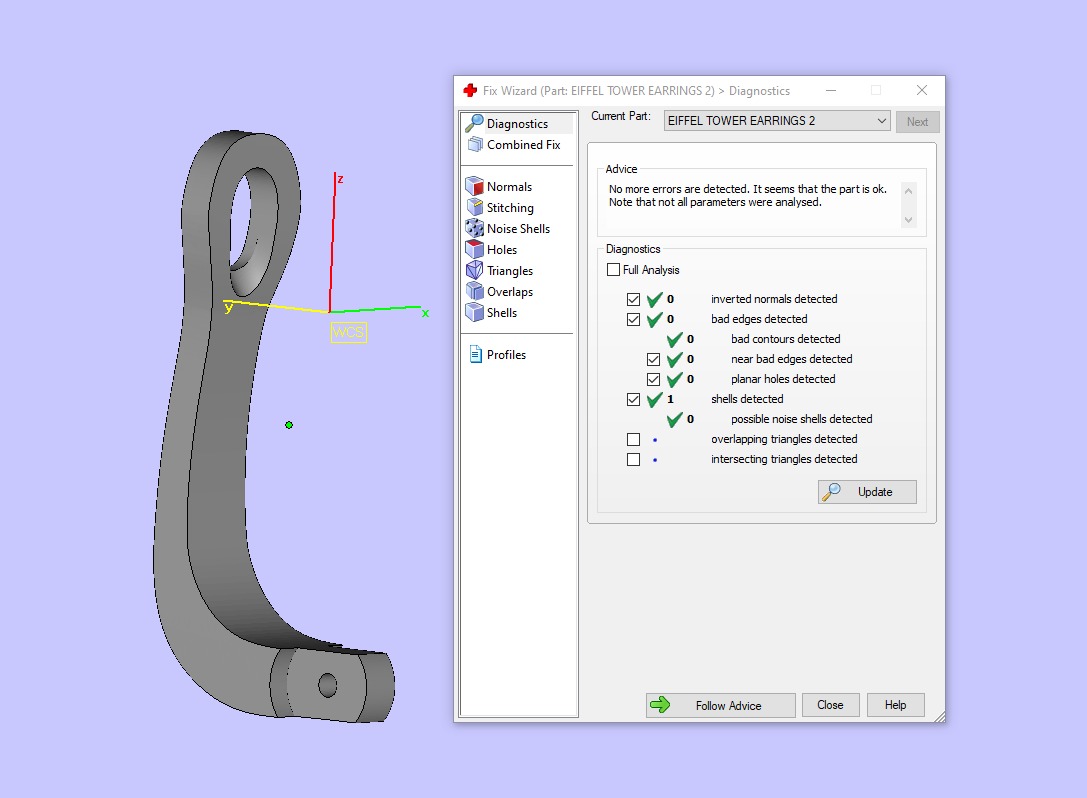The image size is (1087, 798).
Task: Click the Combined Fix cube icon
Action: [475, 144]
